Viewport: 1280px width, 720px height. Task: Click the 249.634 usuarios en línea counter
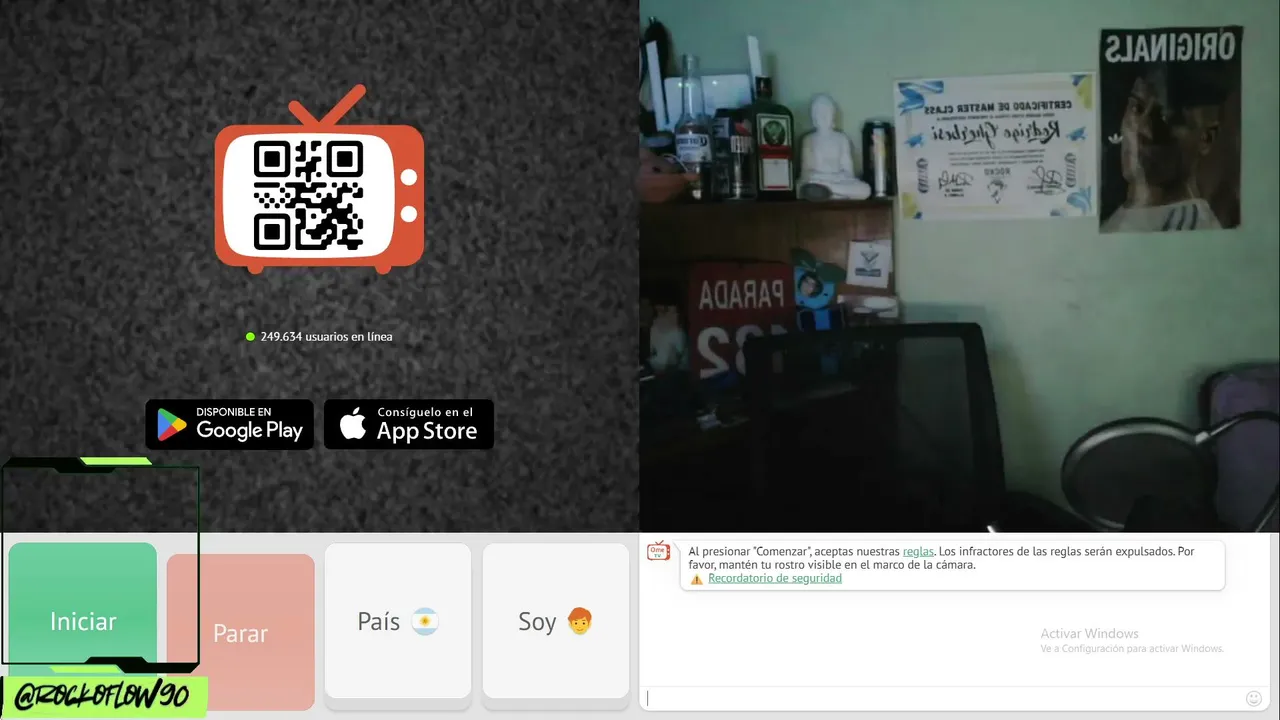coord(319,337)
